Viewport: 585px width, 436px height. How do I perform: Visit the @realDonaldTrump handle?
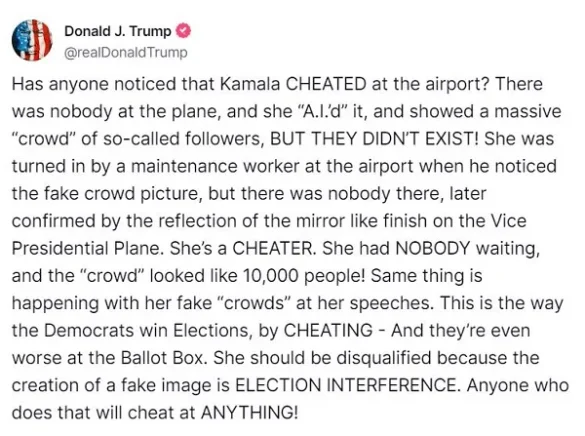pos(126,53)
